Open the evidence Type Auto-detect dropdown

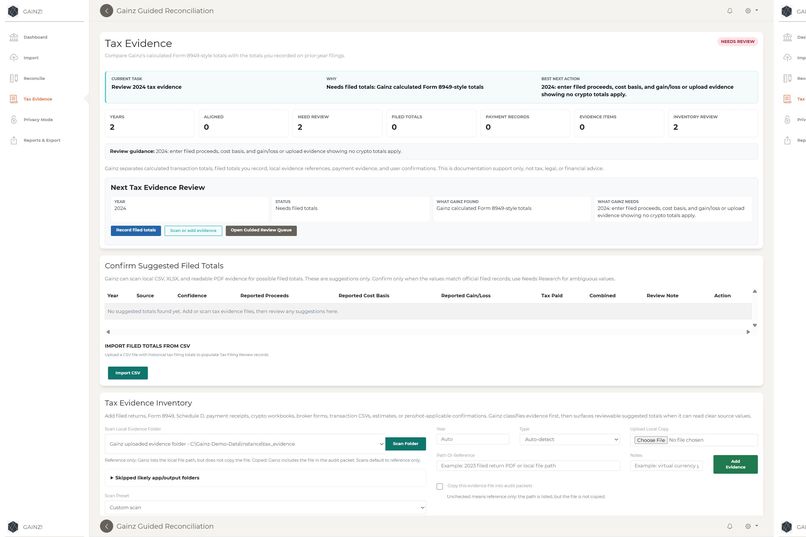pos(570,439)
